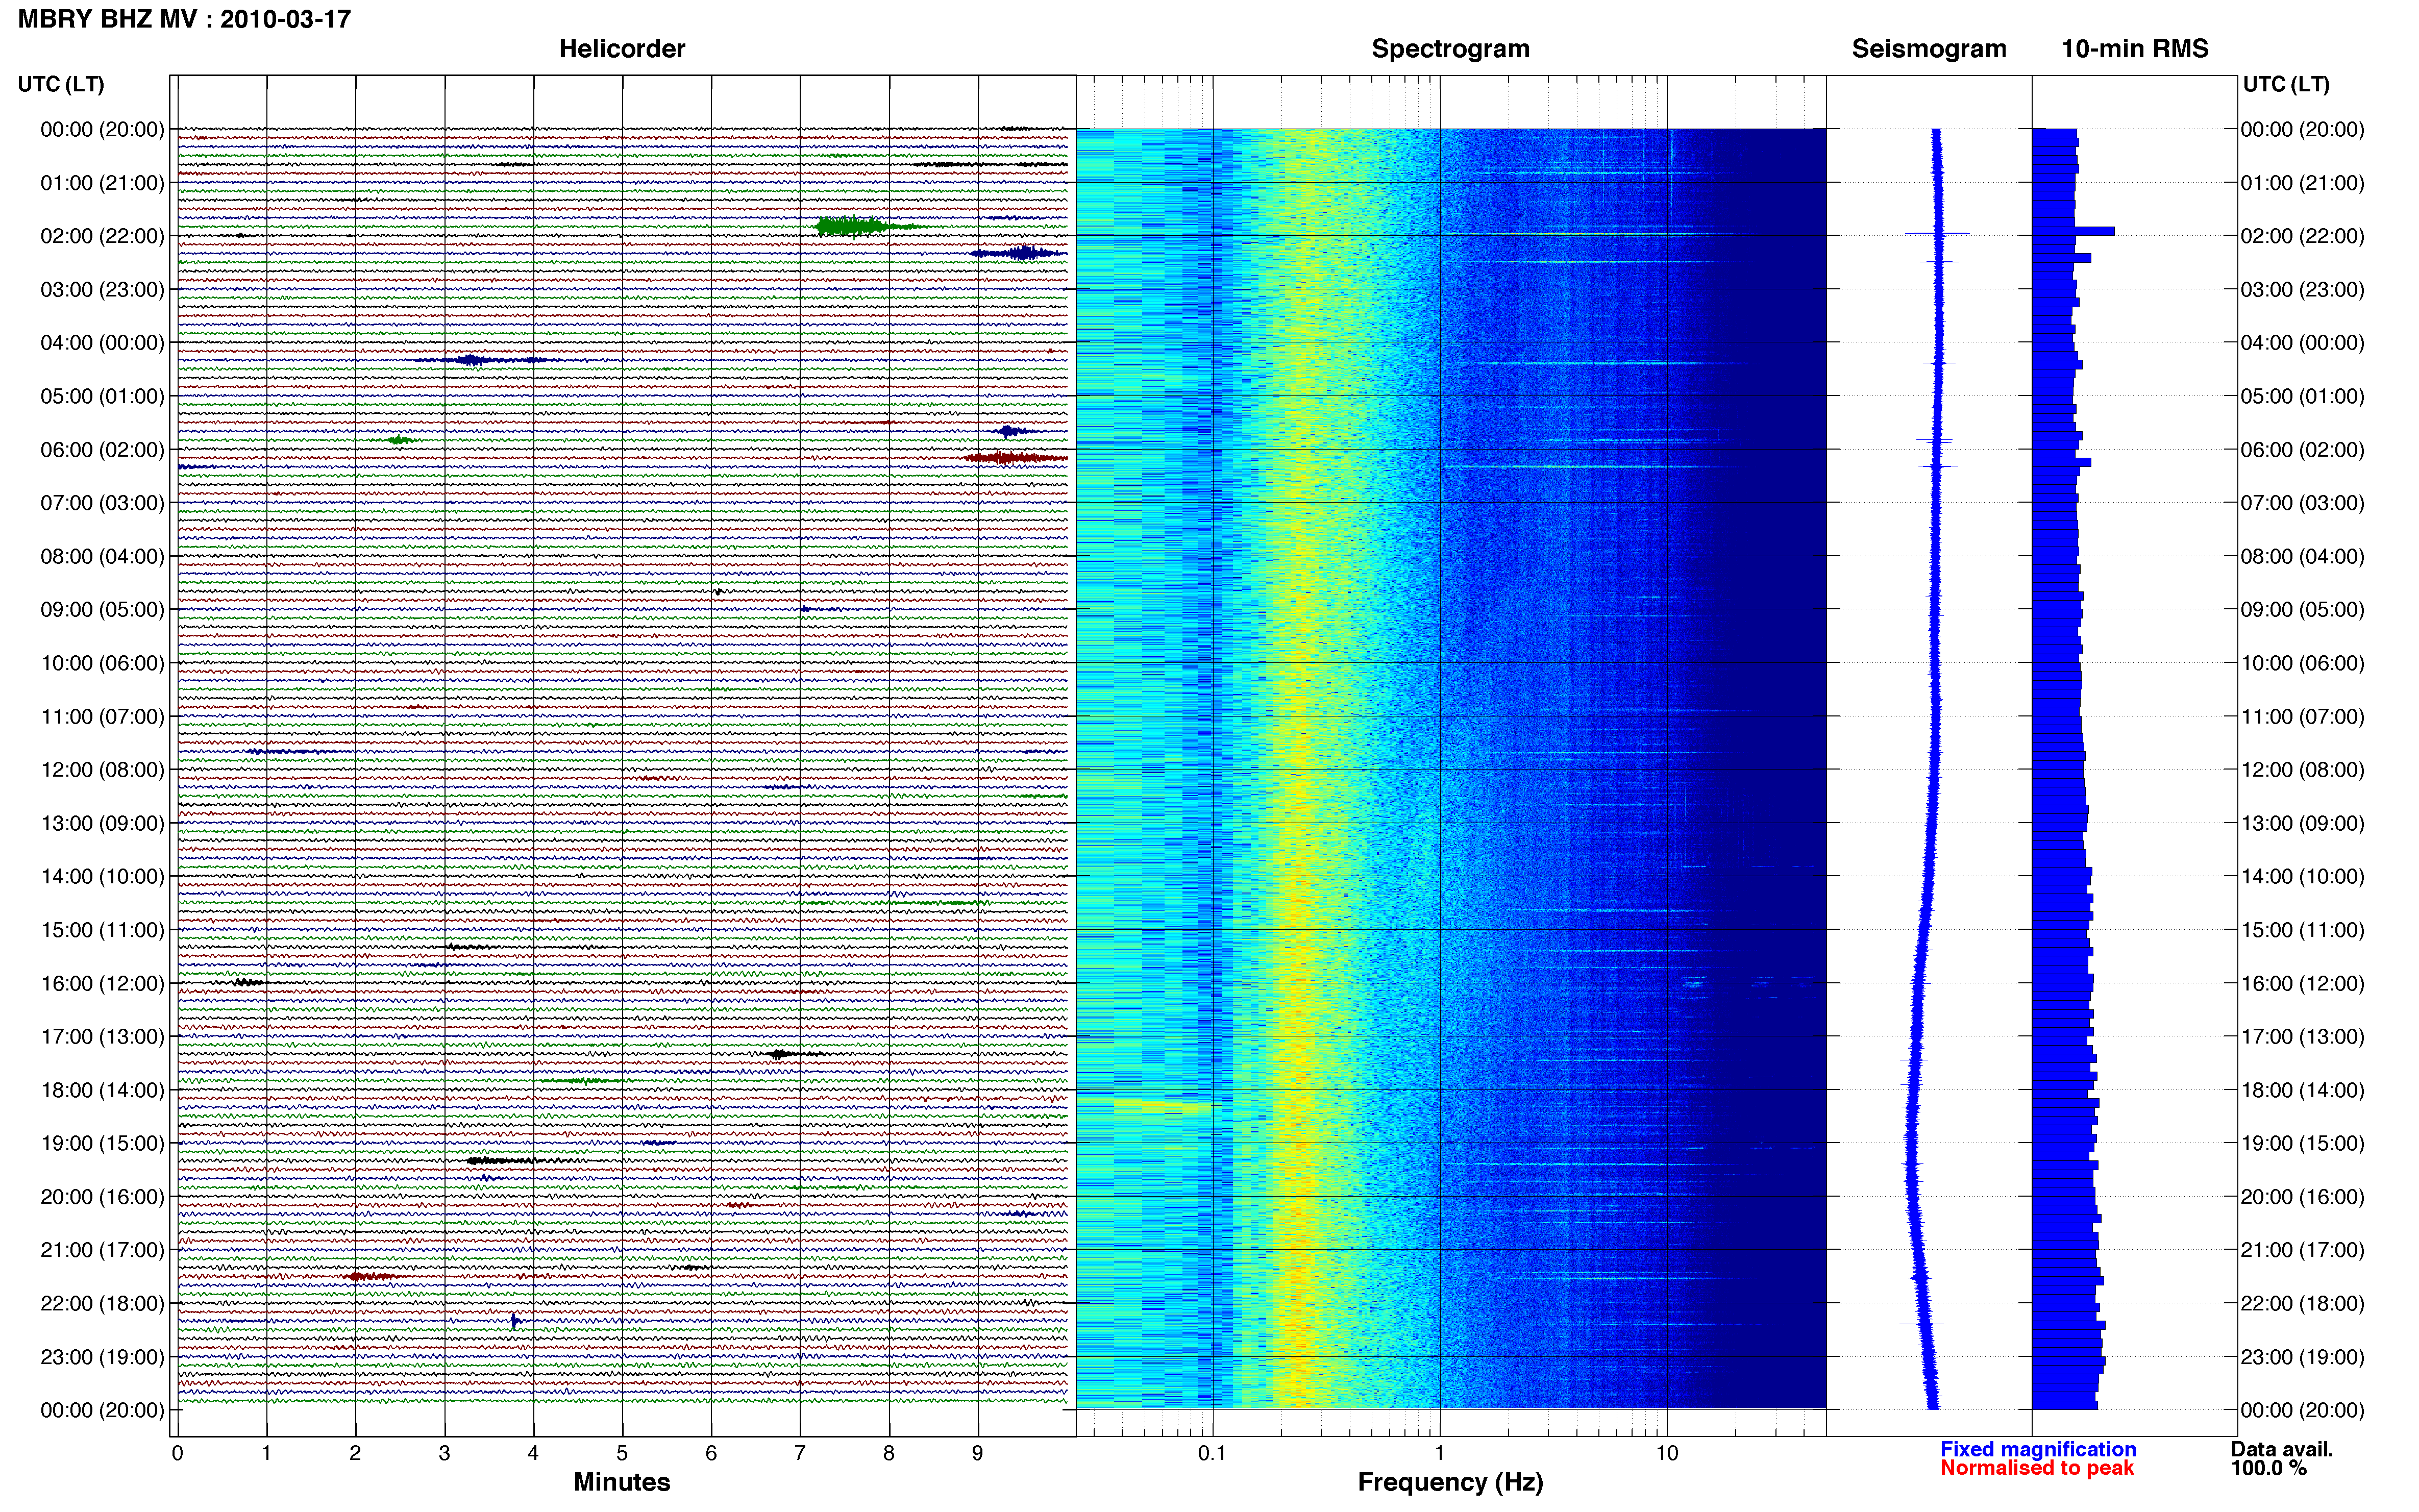
Task: Click right-axis time label '13:00 (09:00)'
Action: pyautogui.click(x=2302, y=823)
